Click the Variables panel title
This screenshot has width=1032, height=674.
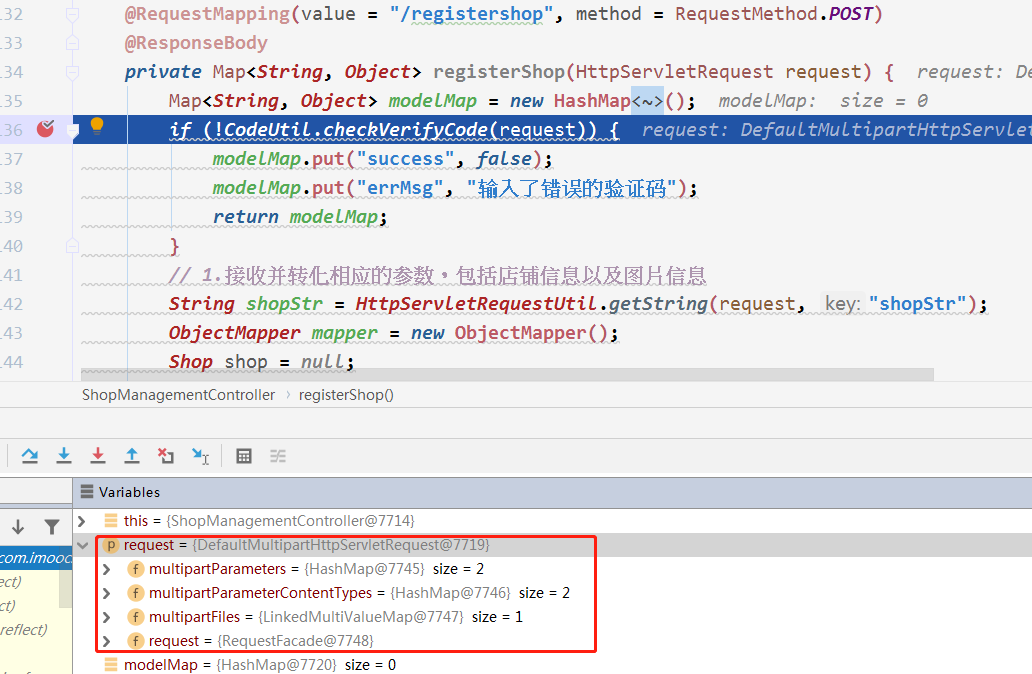point(129,492)
